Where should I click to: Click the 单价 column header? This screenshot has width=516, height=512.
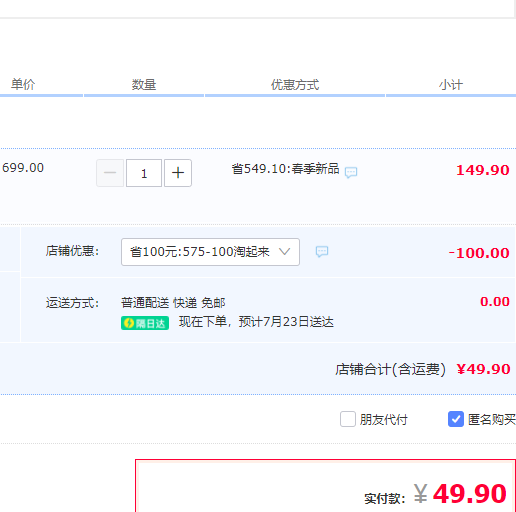tap(23, 84)
